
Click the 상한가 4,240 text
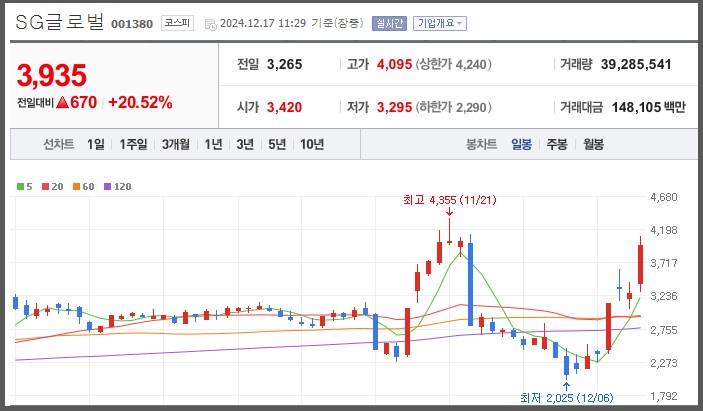(453, 64)
